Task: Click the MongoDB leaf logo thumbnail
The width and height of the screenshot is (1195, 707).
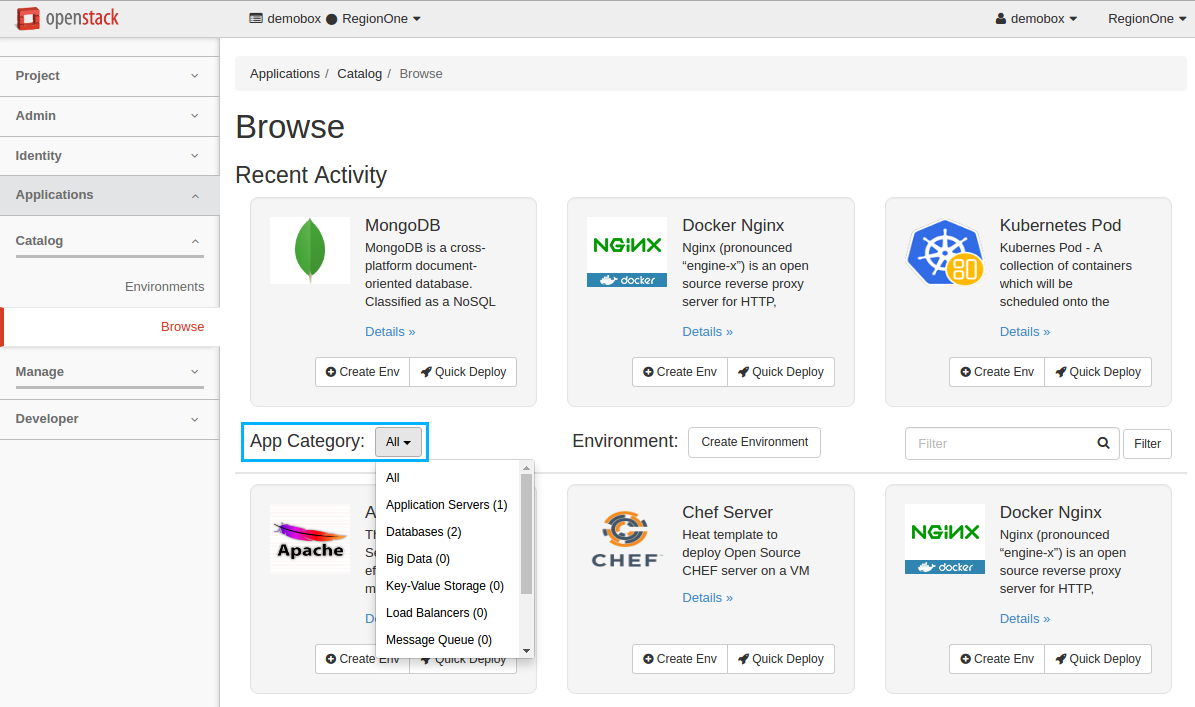Action: [x=310, y=251]
